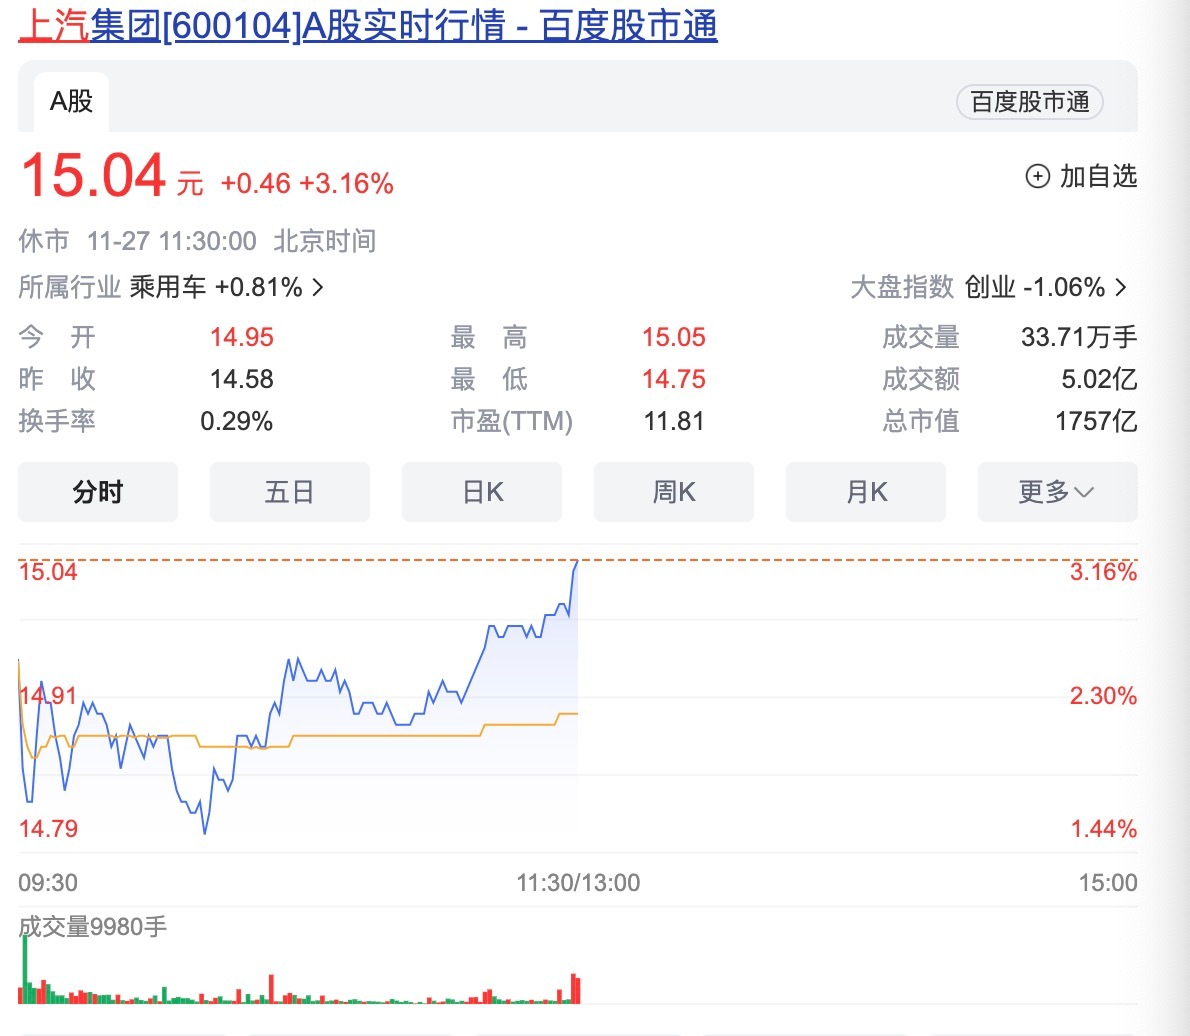Click the 成交量9980手 volume label
This screenshot has width=1190, height=1036.
coord(93,927)
